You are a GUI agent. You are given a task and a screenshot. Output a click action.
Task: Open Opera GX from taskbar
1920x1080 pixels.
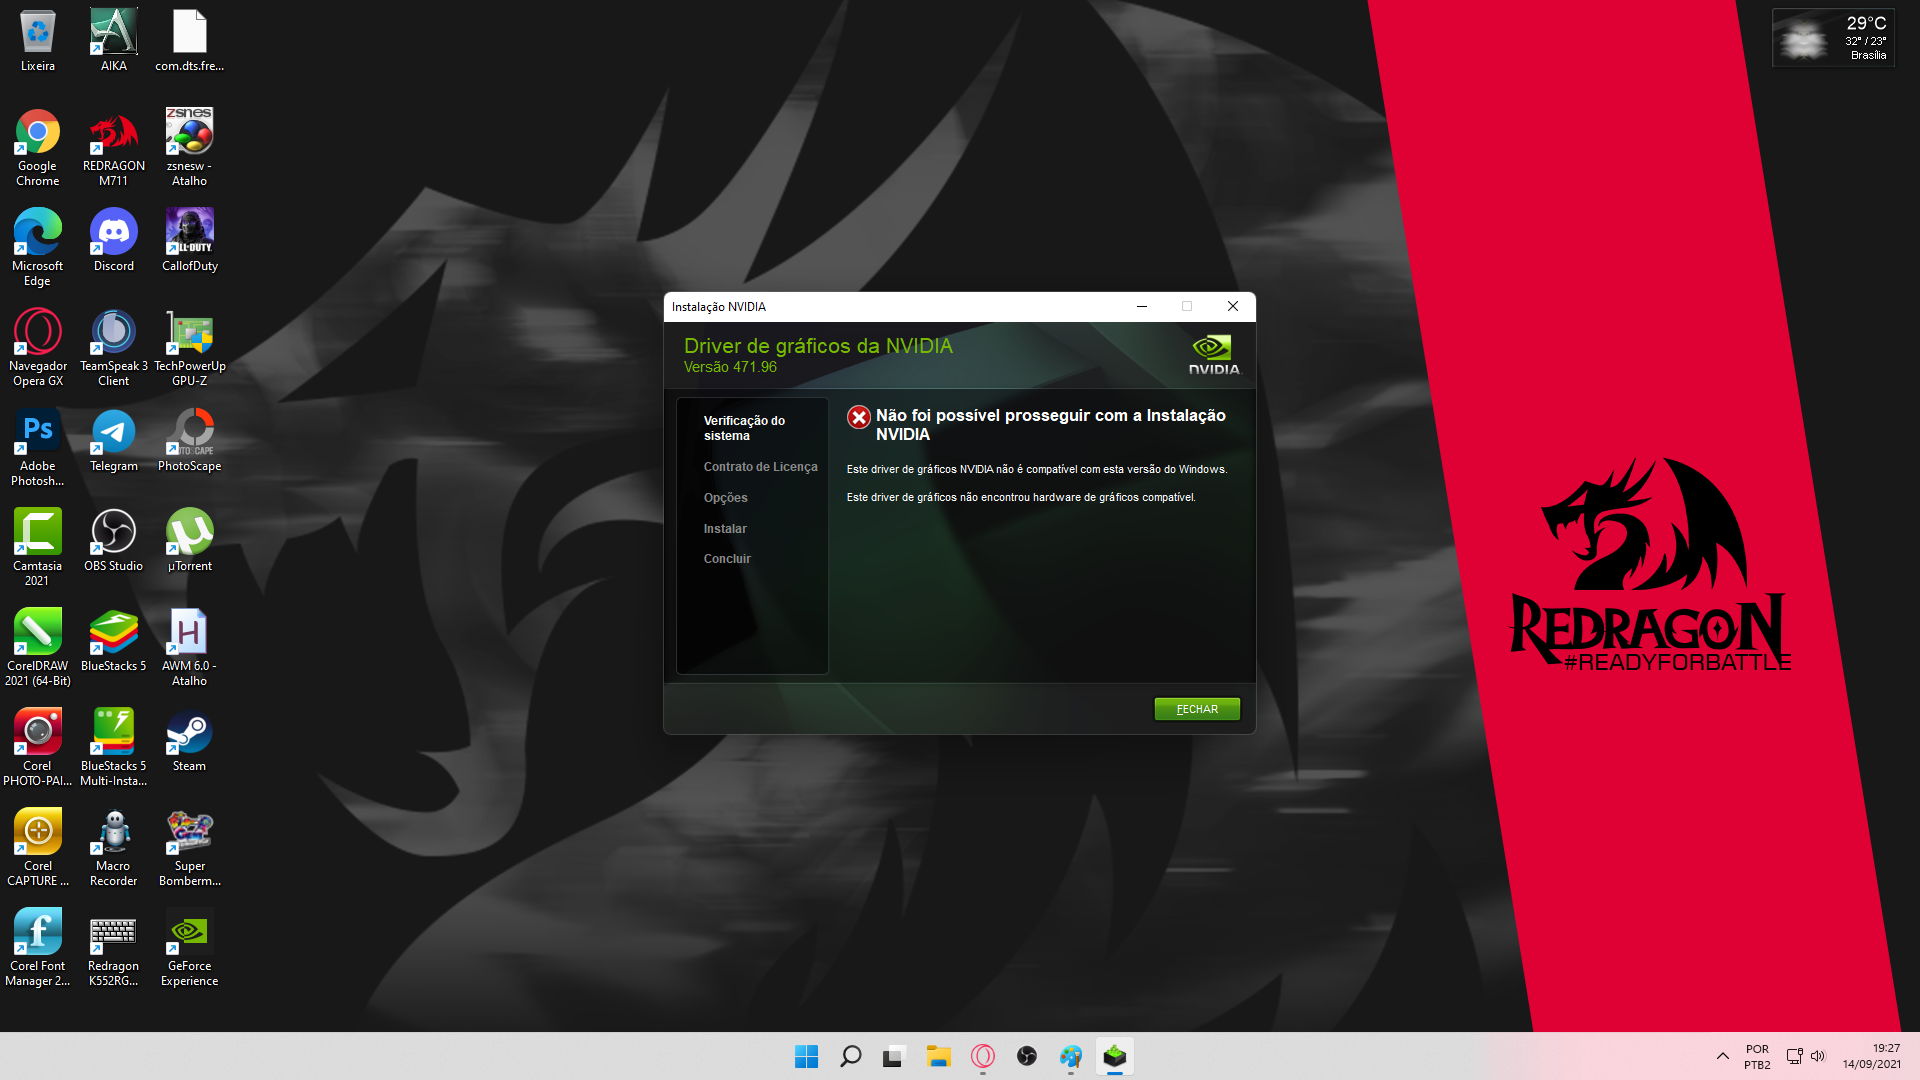click(x=982, y=1056)
